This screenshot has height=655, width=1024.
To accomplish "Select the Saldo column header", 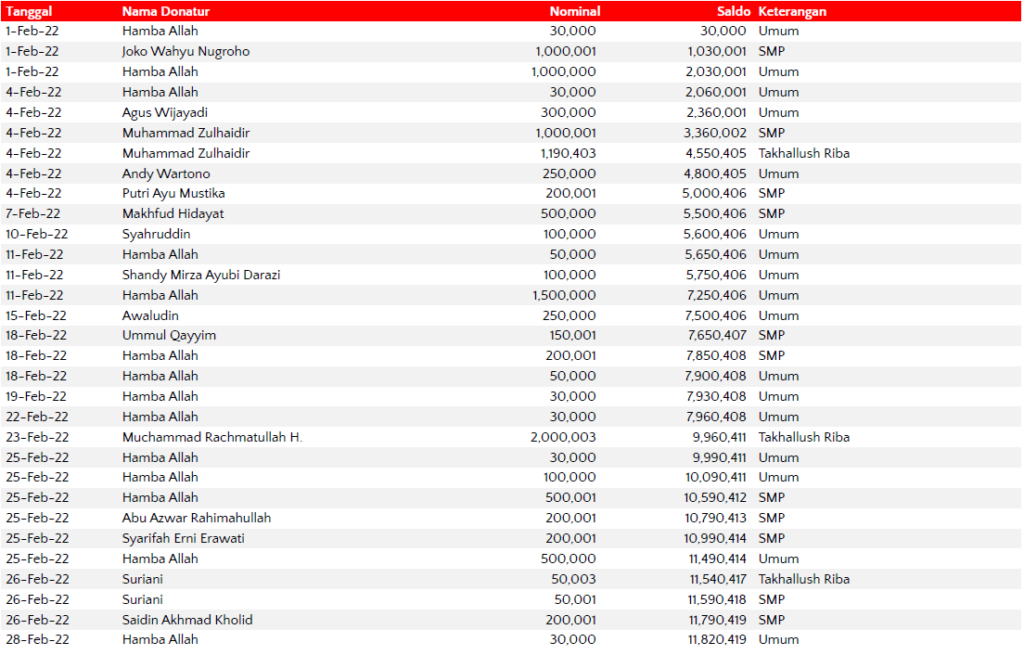I will [731, 11].
